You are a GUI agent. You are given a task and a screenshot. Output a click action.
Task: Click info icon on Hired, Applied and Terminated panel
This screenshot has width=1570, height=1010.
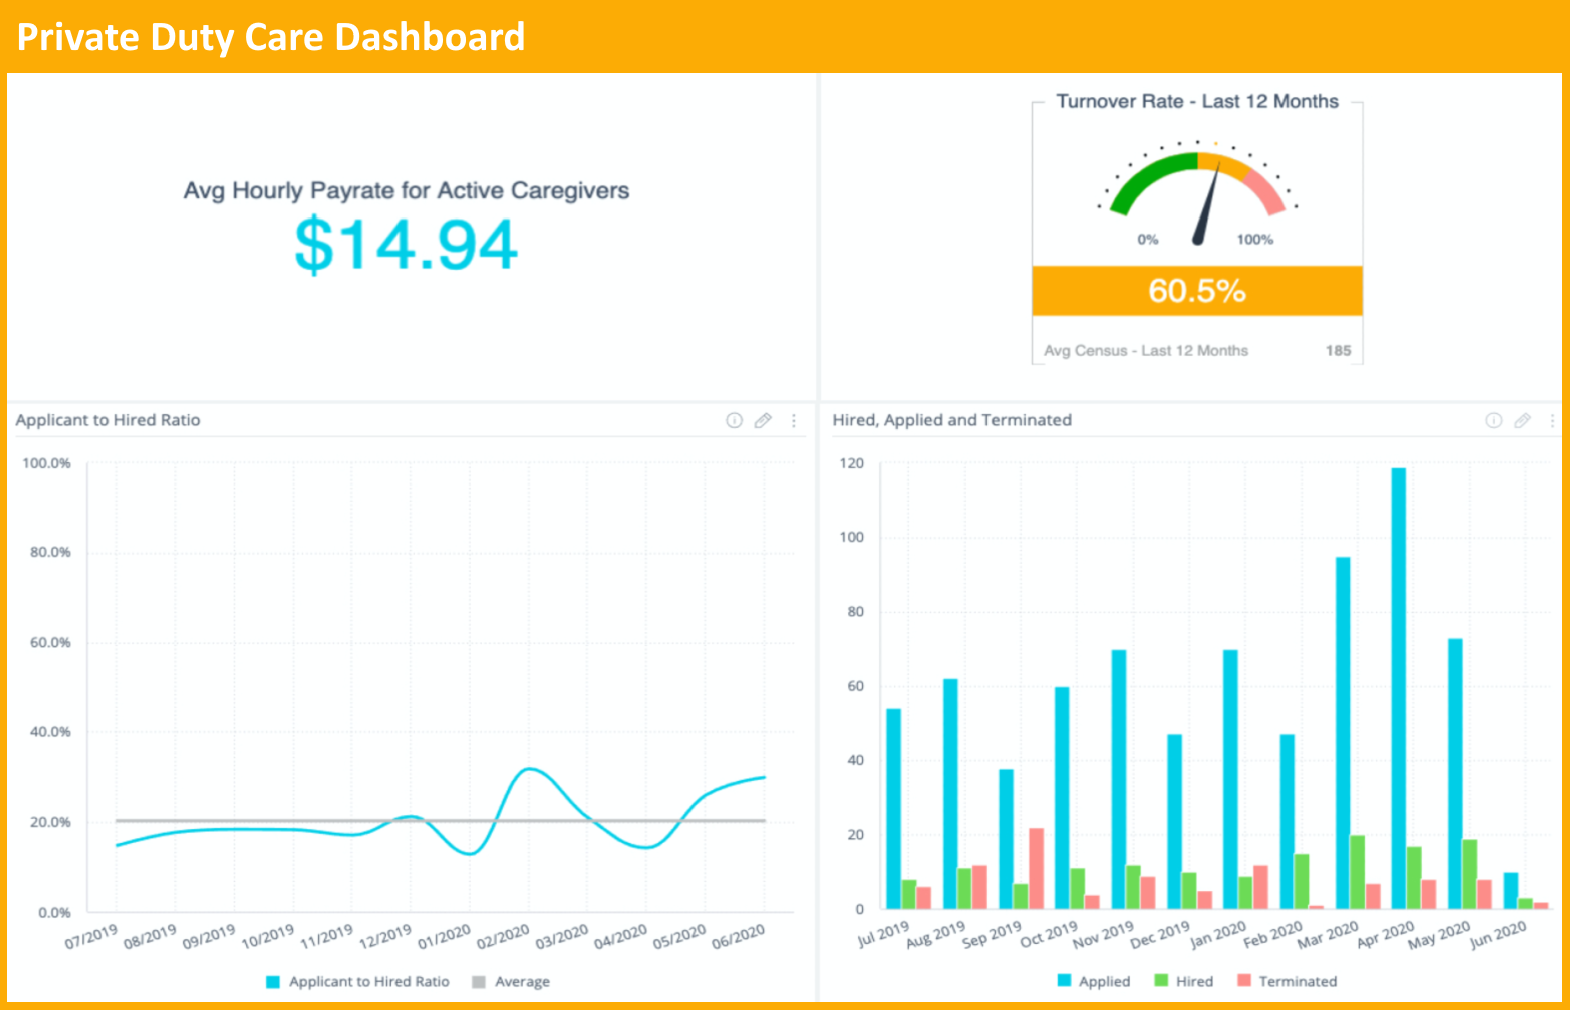tap(1493, 421)
